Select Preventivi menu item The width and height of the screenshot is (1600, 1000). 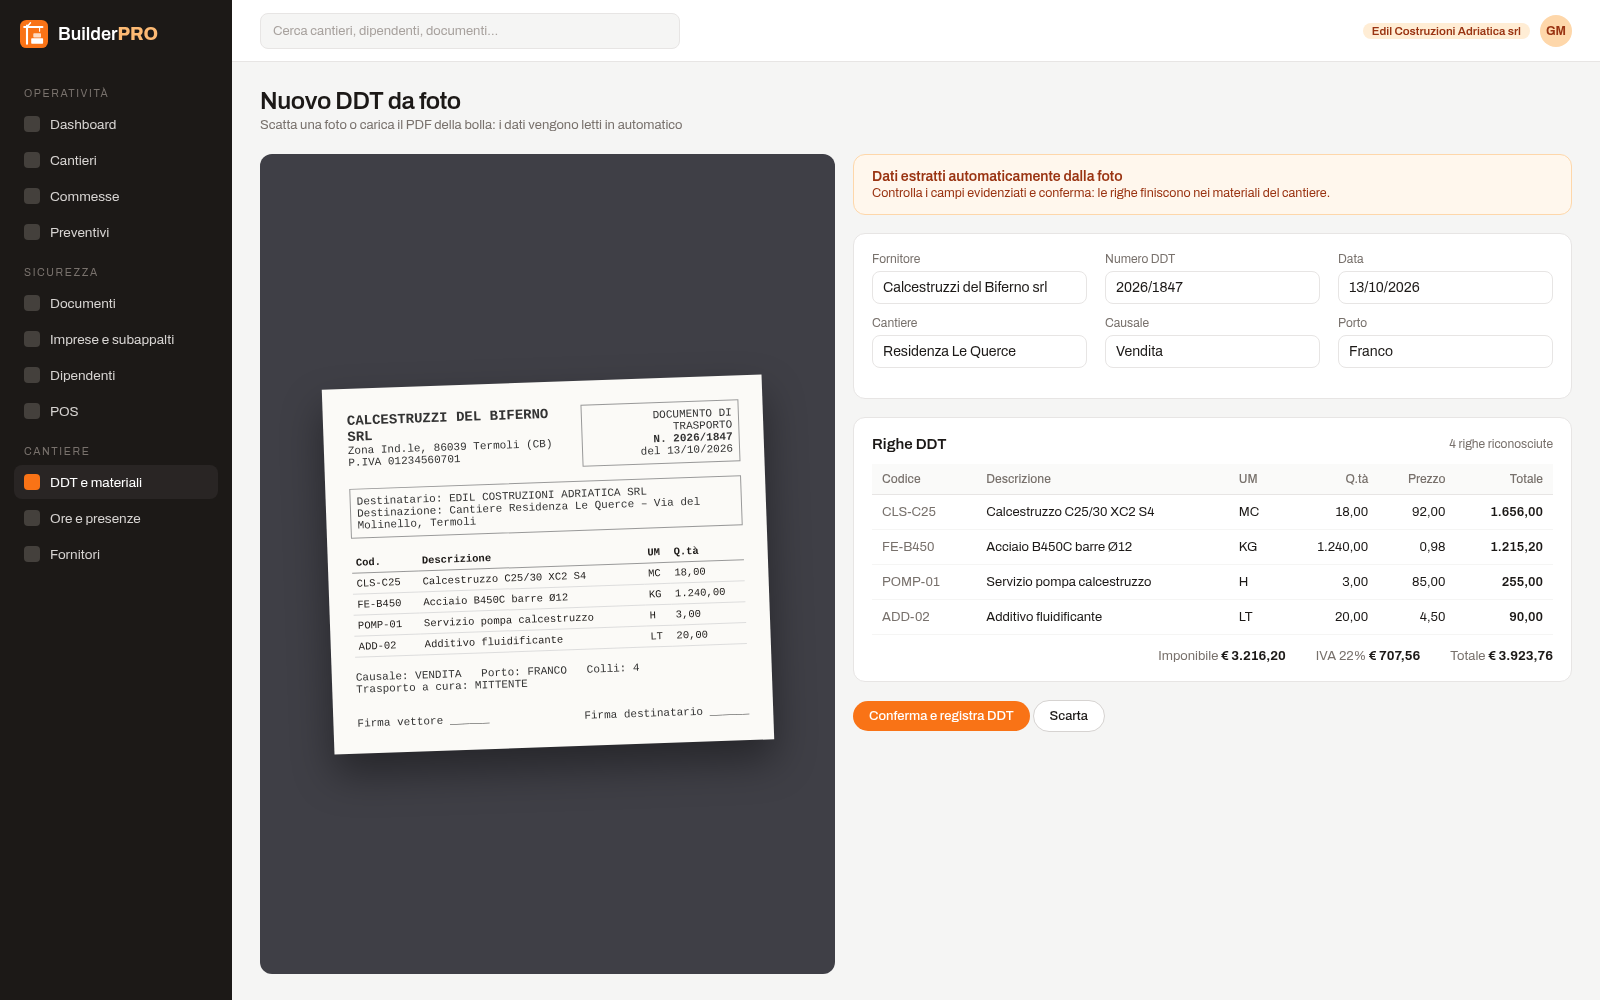pos(116,232)
